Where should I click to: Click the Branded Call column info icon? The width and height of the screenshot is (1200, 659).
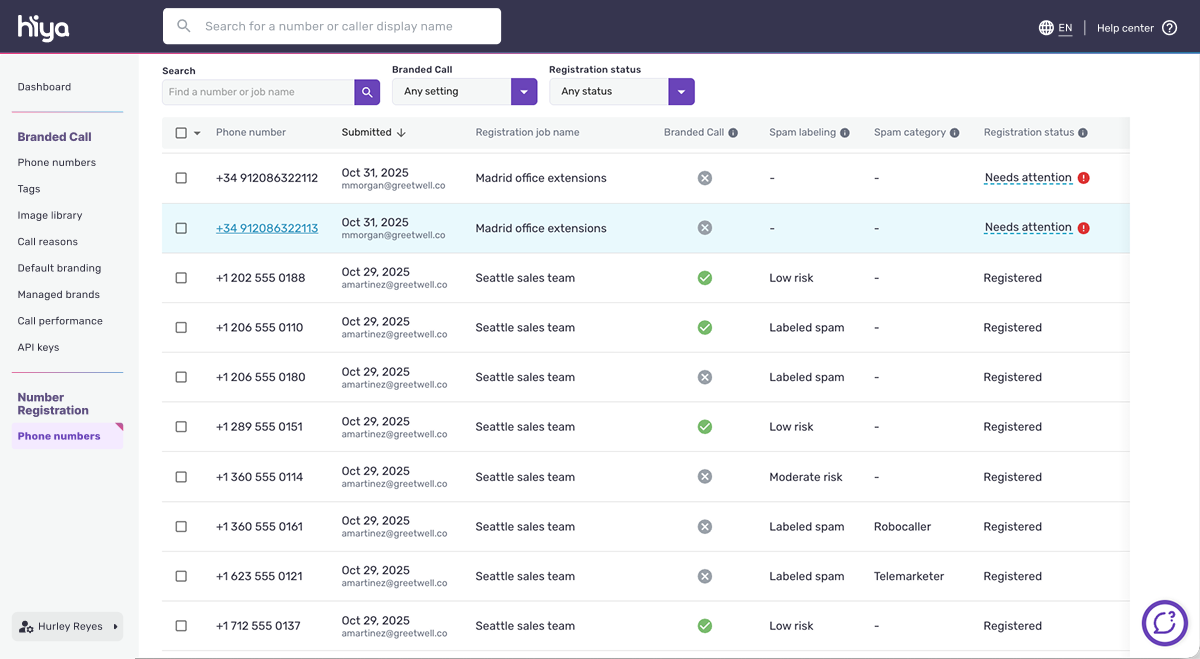click(x=733, y=133)
